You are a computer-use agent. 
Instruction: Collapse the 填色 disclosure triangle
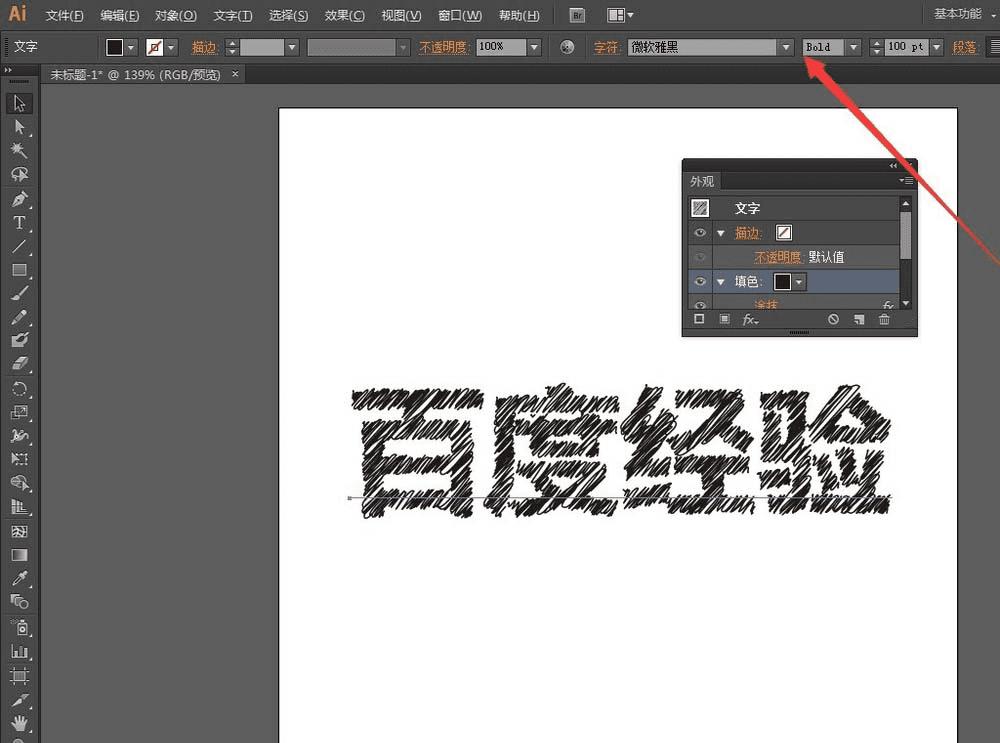pos(720,282)
